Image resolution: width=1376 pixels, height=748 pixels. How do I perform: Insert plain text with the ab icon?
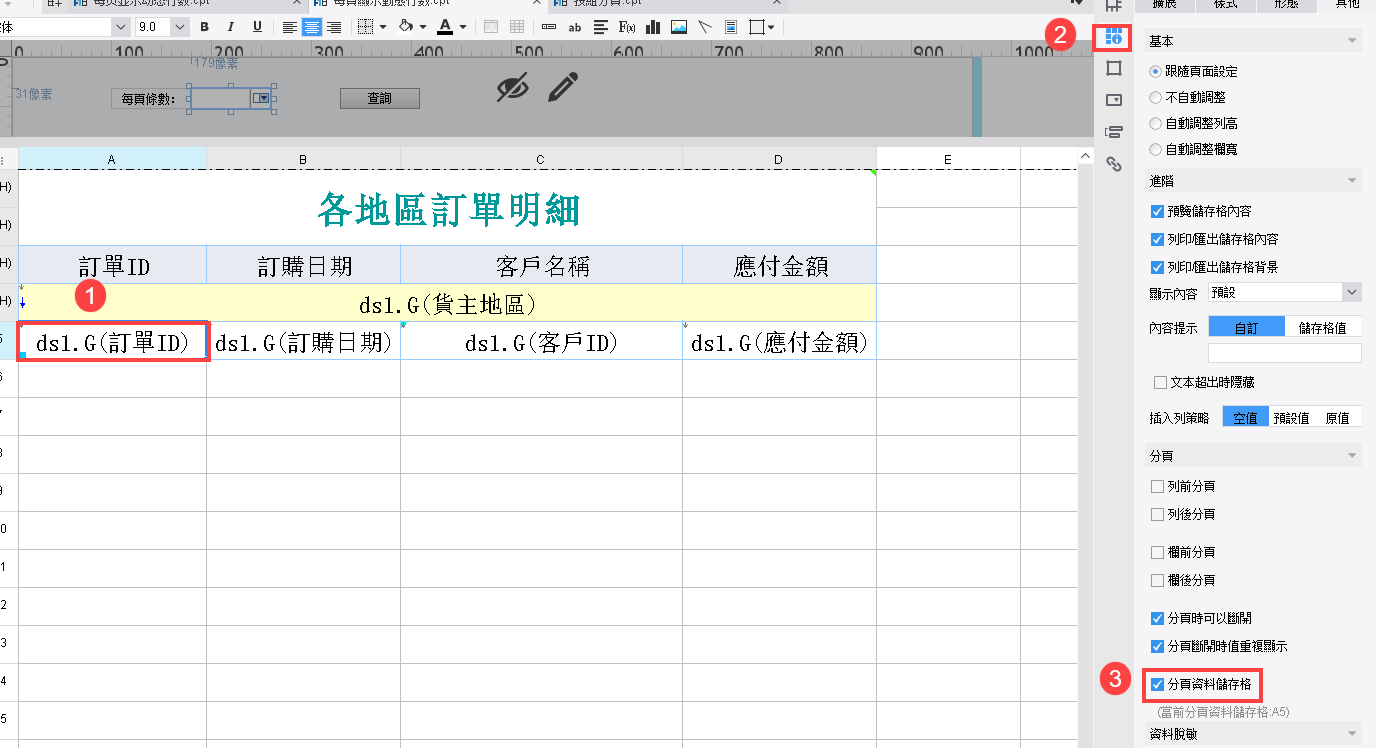(575, 27)
